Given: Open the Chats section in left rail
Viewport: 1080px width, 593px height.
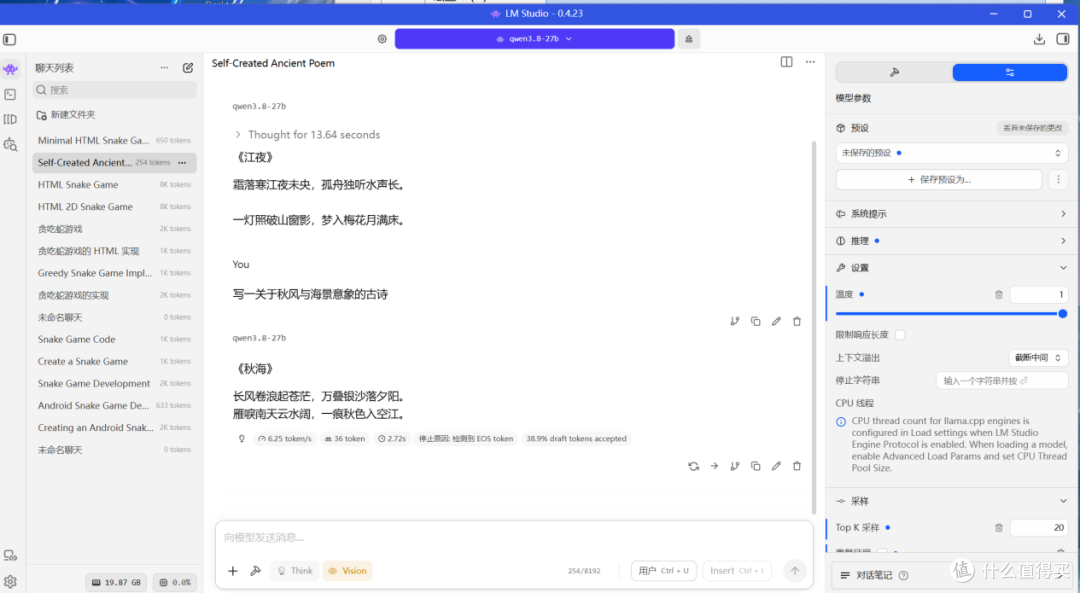Looking at the screenshot, I should 10,69.
